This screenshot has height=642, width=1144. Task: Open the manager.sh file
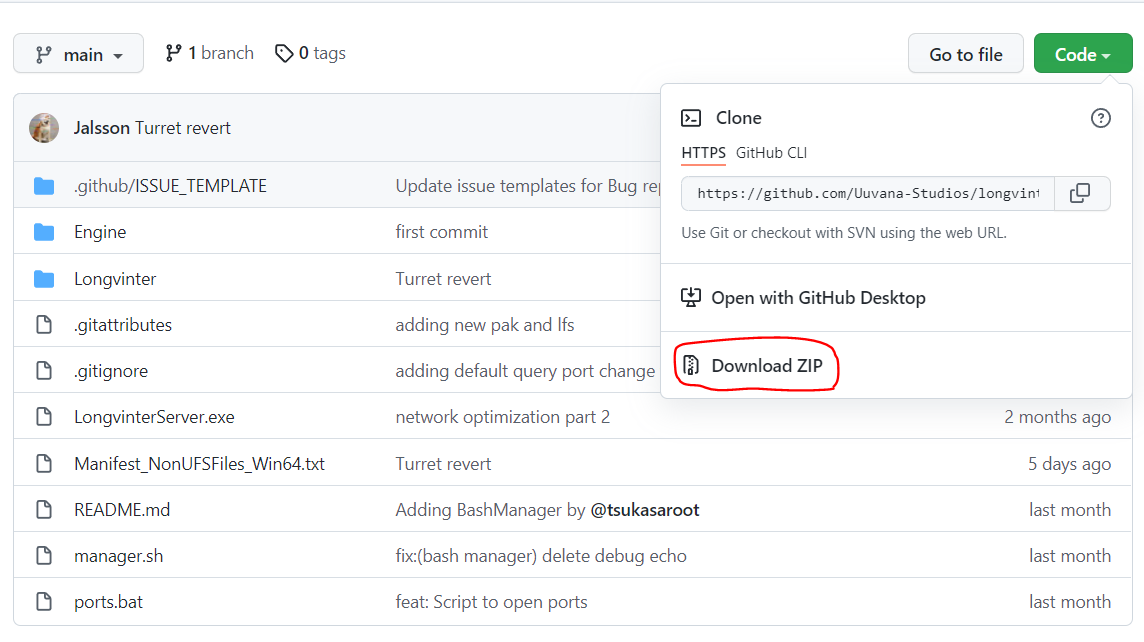[x=118, y=556]
